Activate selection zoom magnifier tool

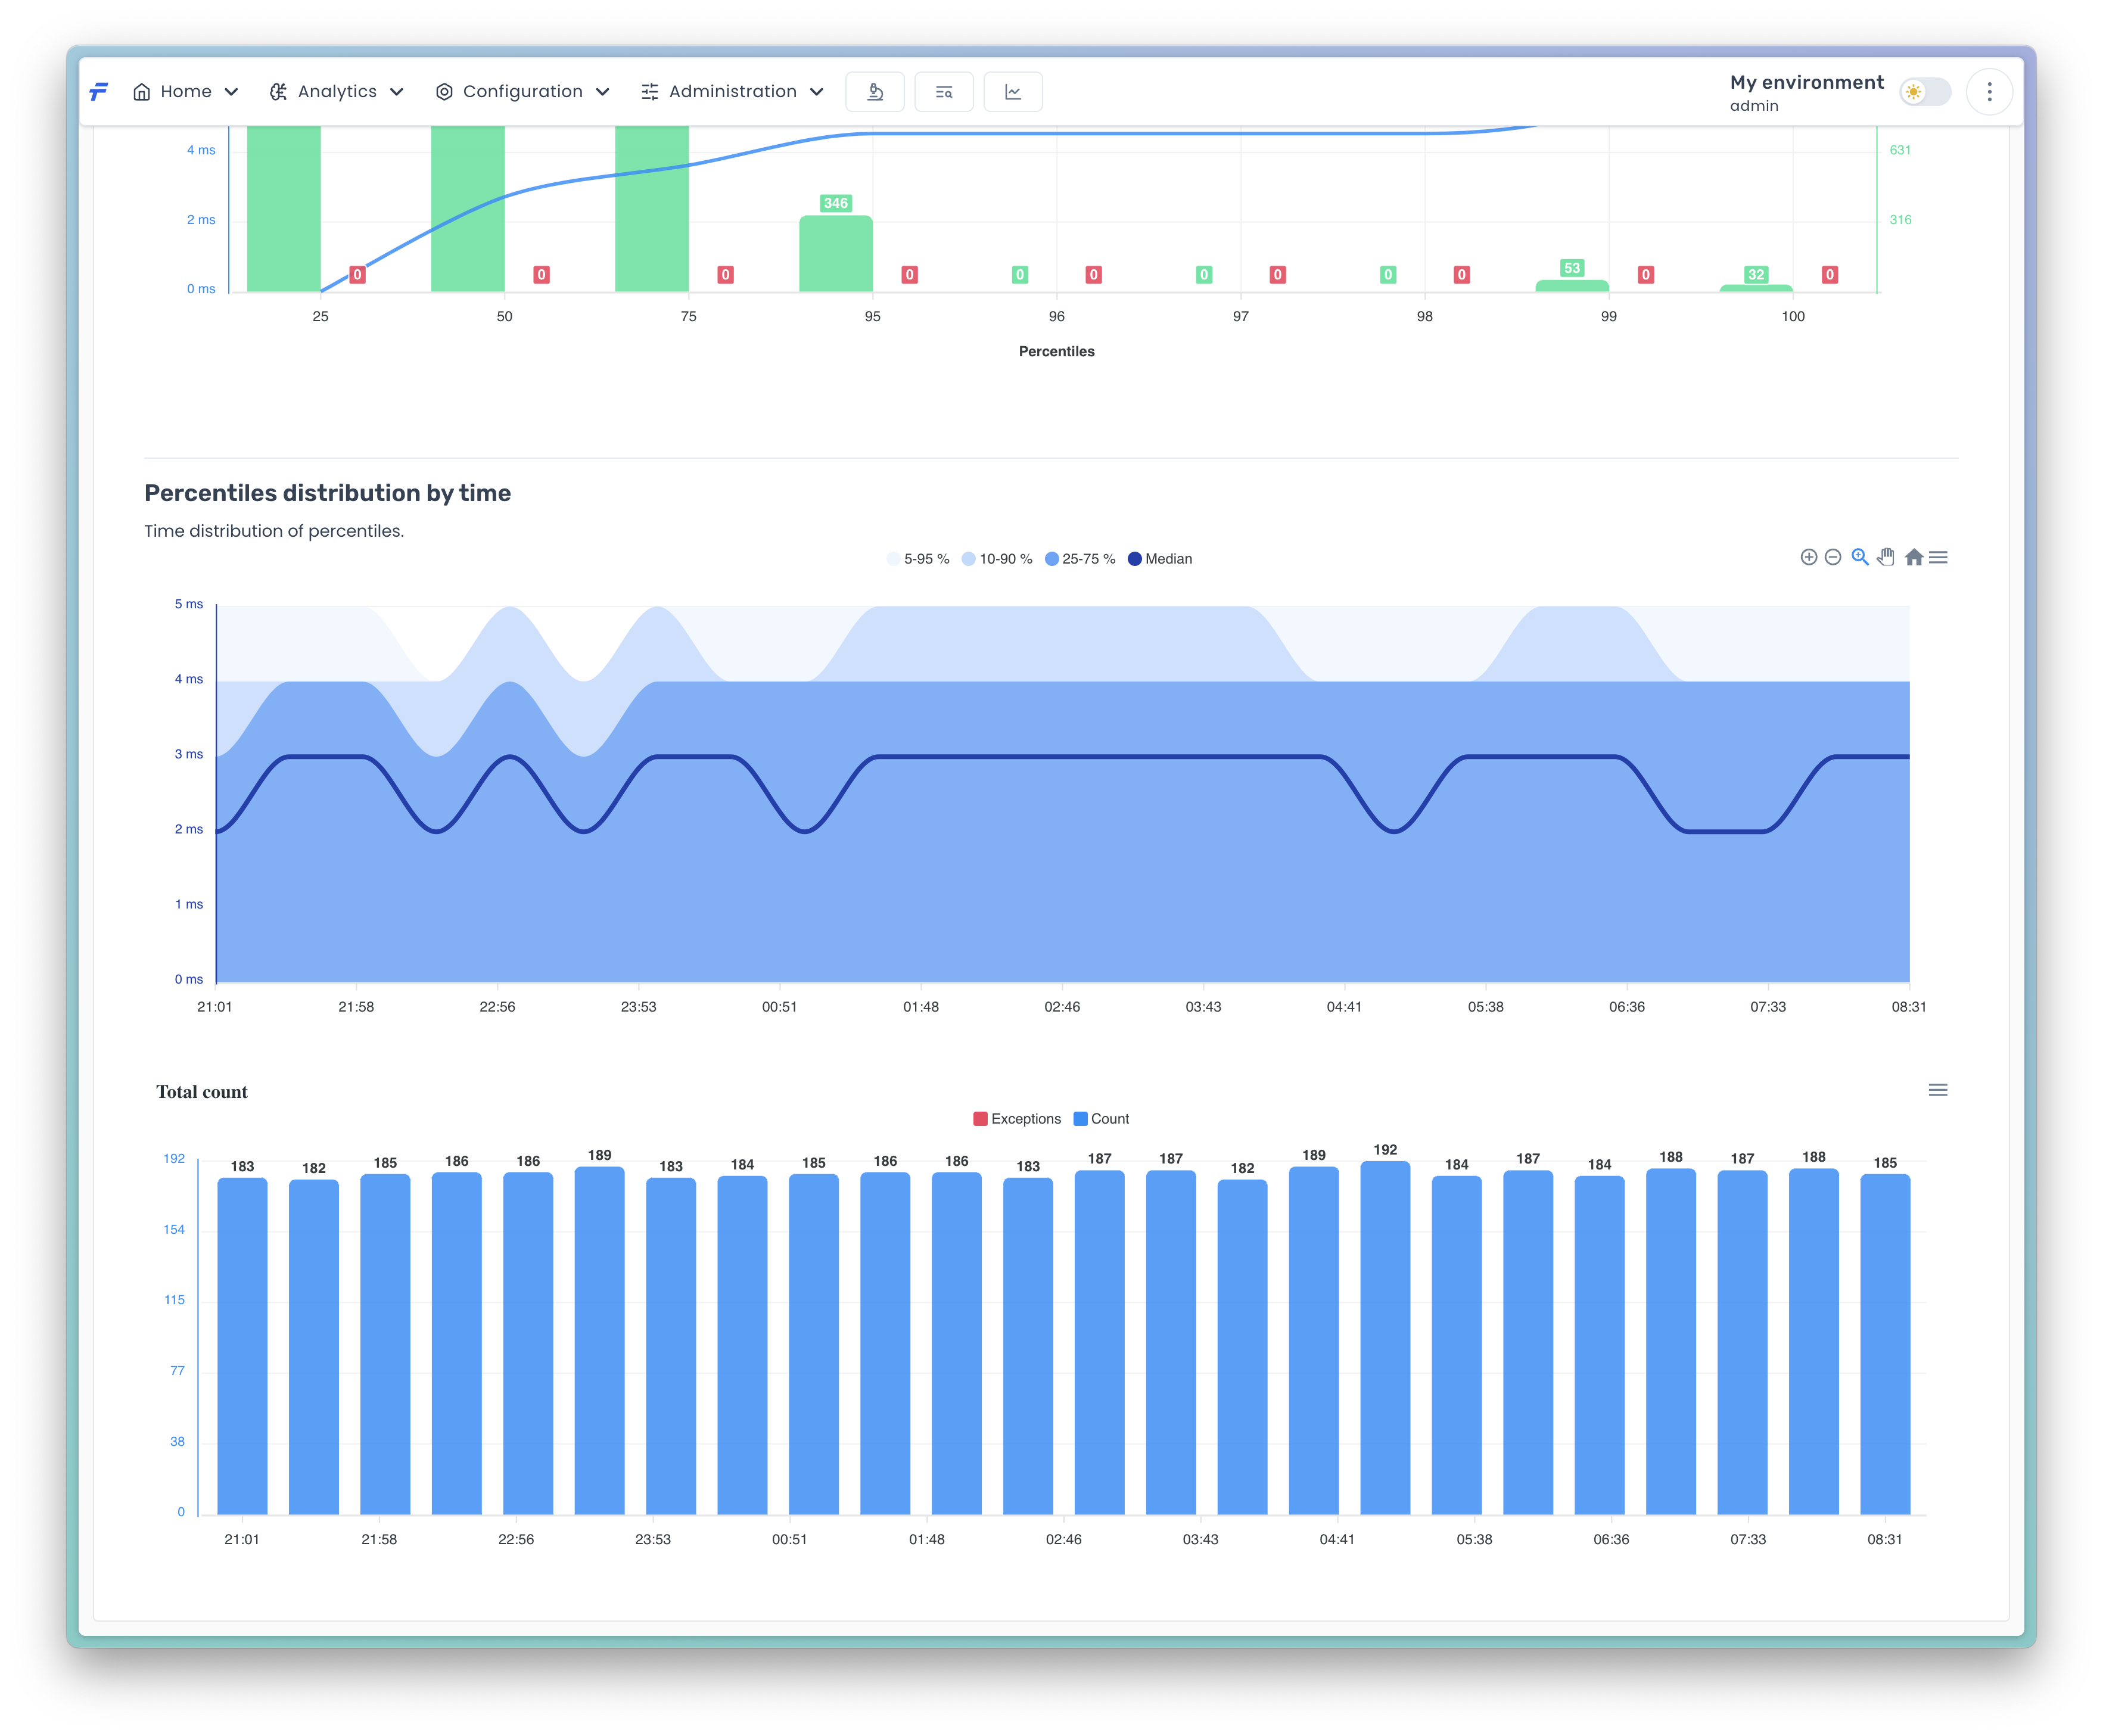point(1859,557)
